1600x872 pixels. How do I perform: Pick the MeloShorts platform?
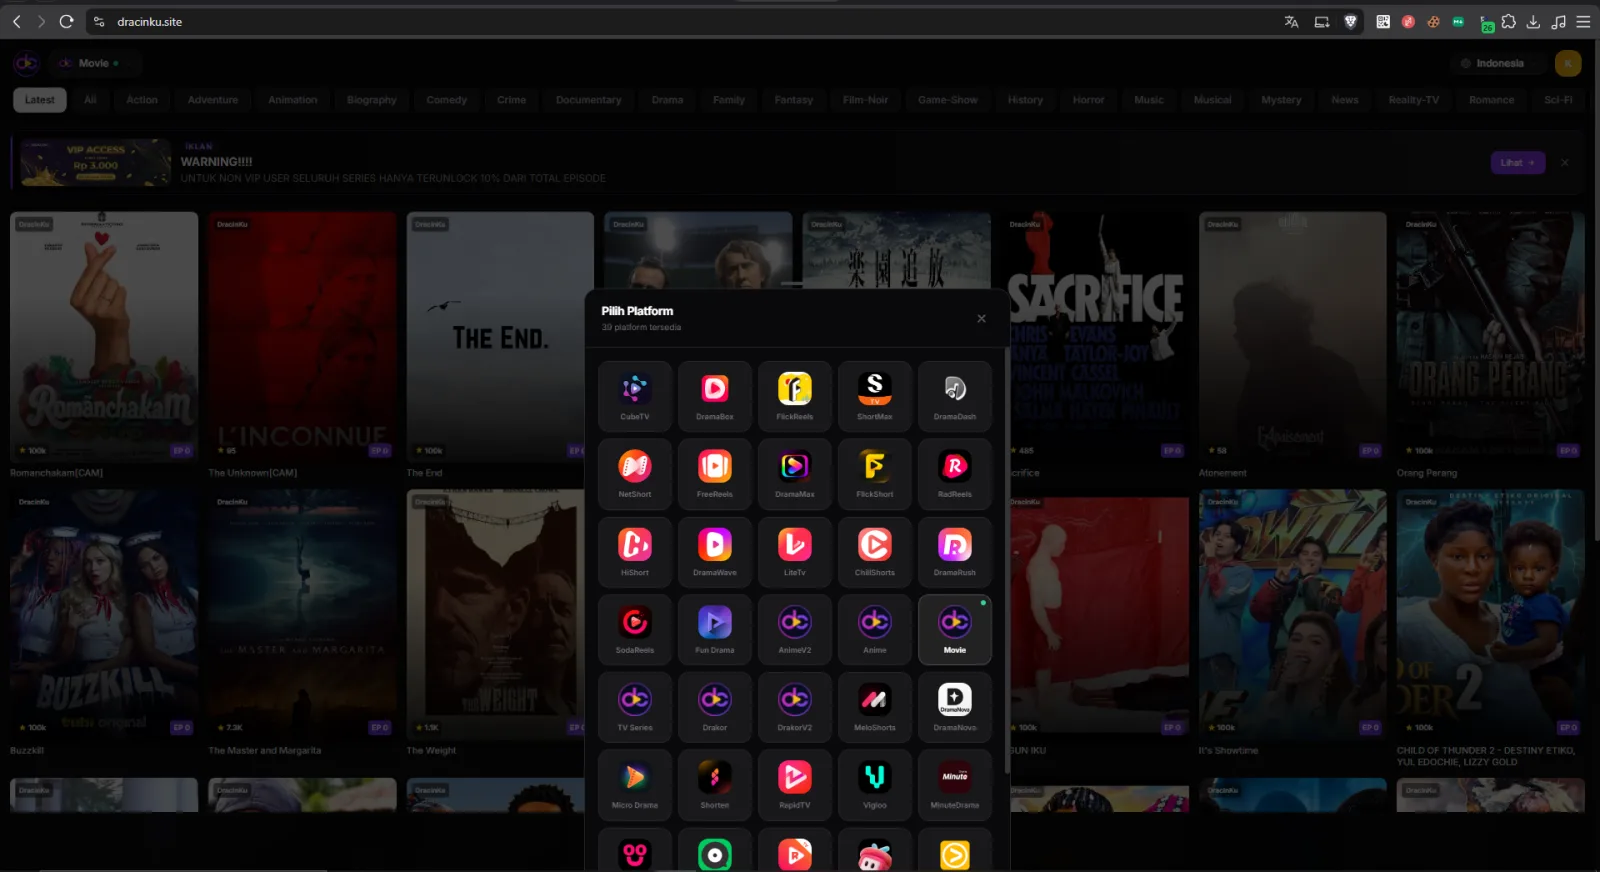(875, 707)
